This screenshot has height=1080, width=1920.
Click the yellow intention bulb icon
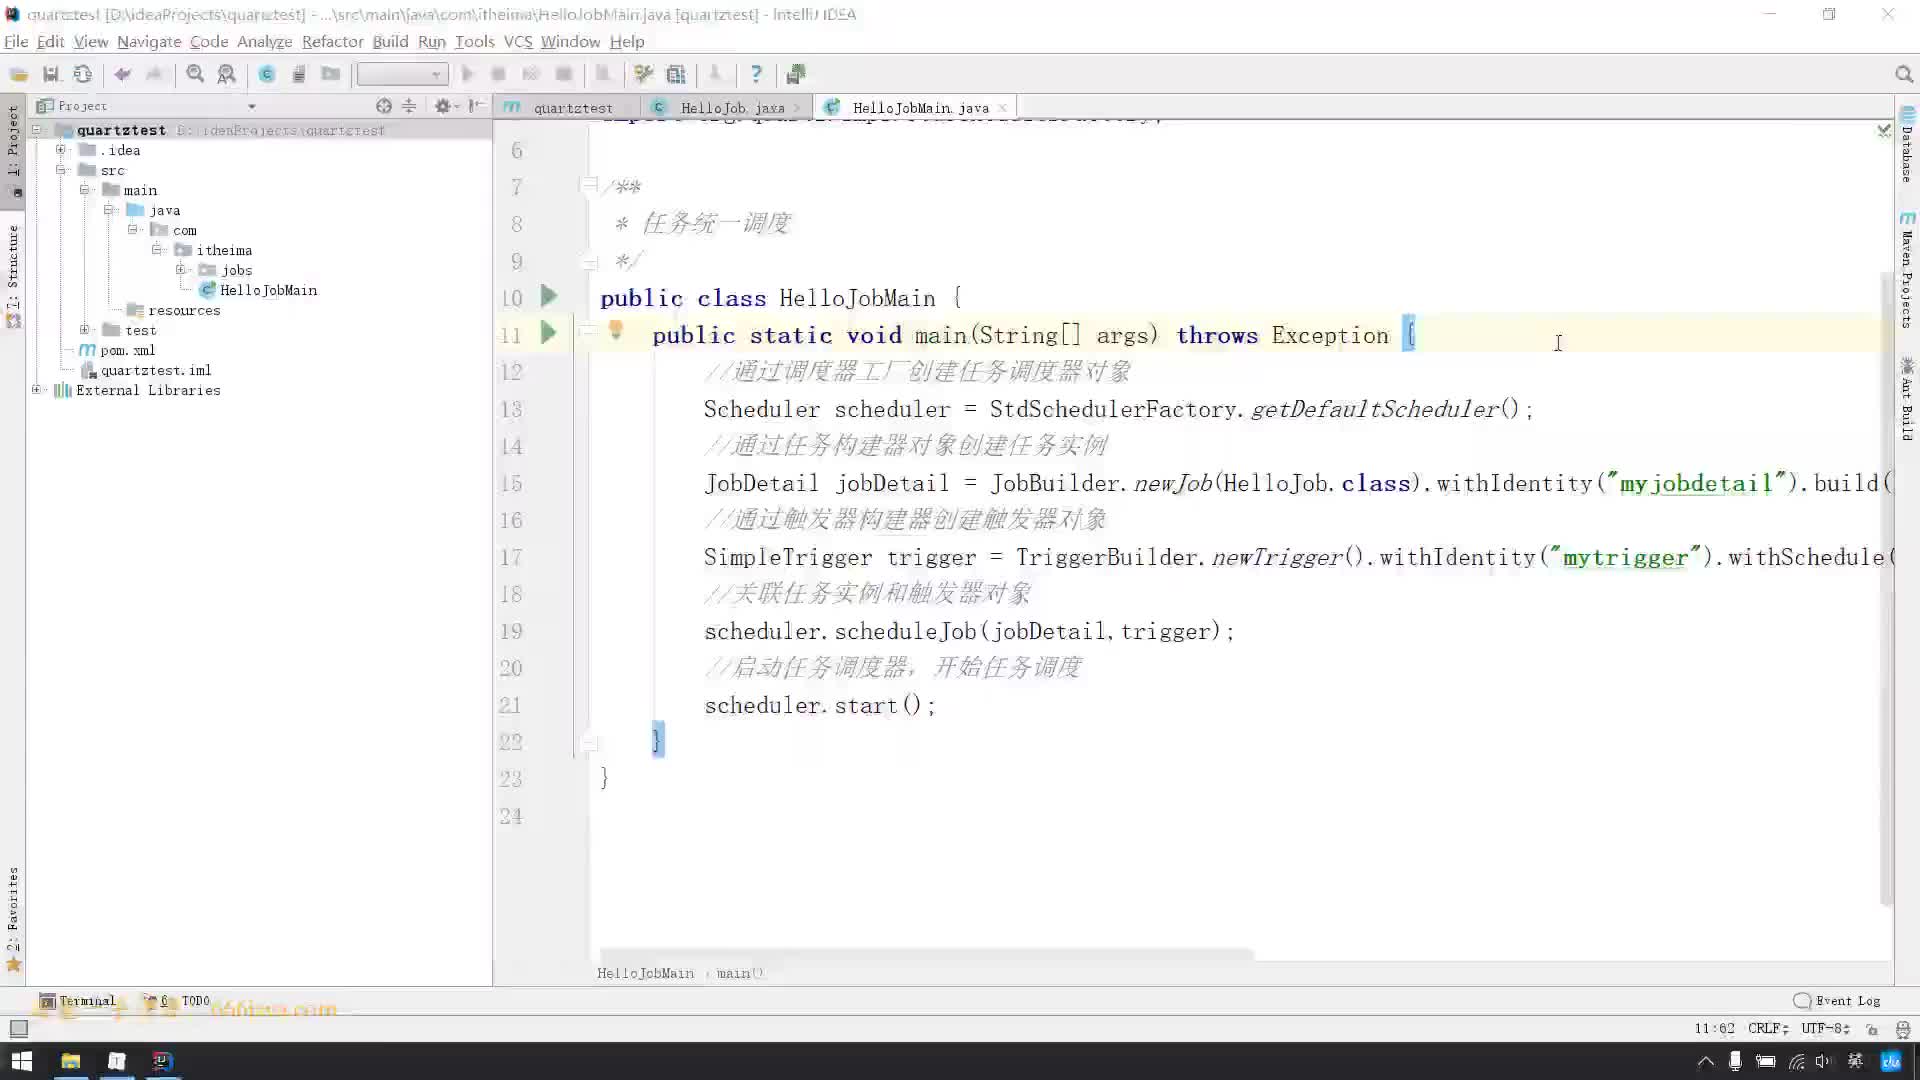[616, 331]
